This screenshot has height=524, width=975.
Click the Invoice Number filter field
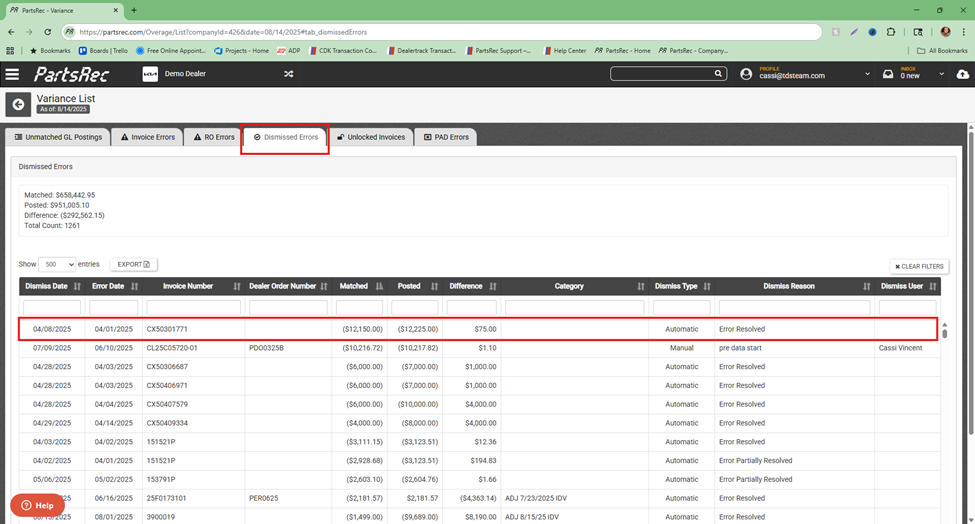point(193,308)
